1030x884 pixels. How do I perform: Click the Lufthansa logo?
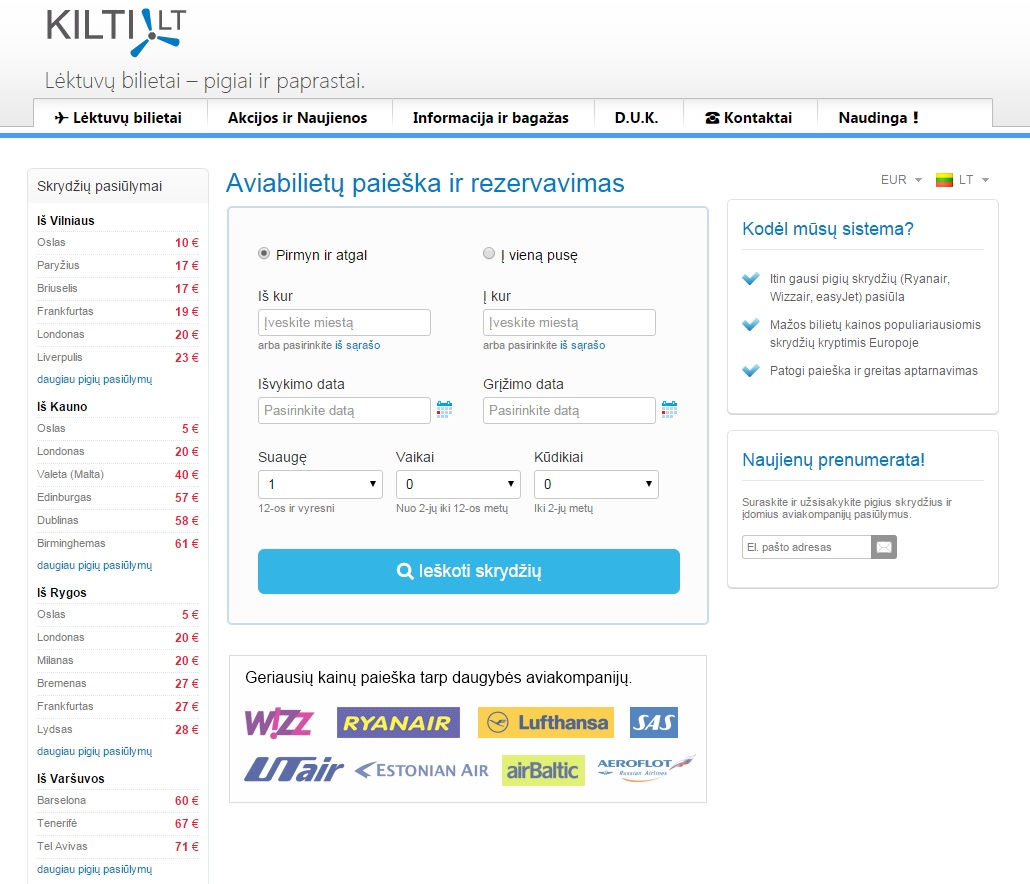coord(545,722)
